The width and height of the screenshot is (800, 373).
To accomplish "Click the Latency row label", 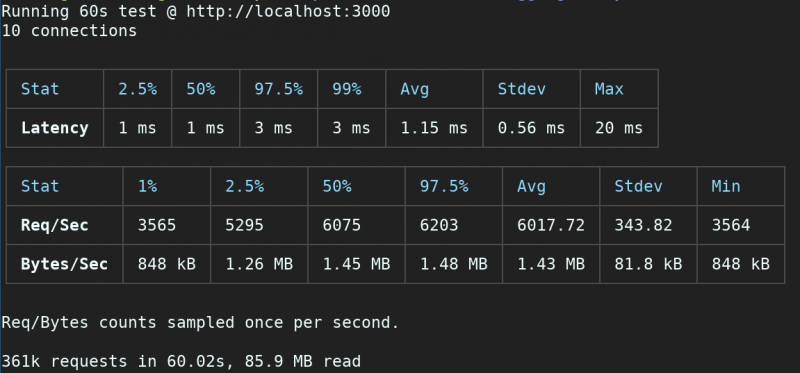I will pyautogui.click(x=55, y=128).
